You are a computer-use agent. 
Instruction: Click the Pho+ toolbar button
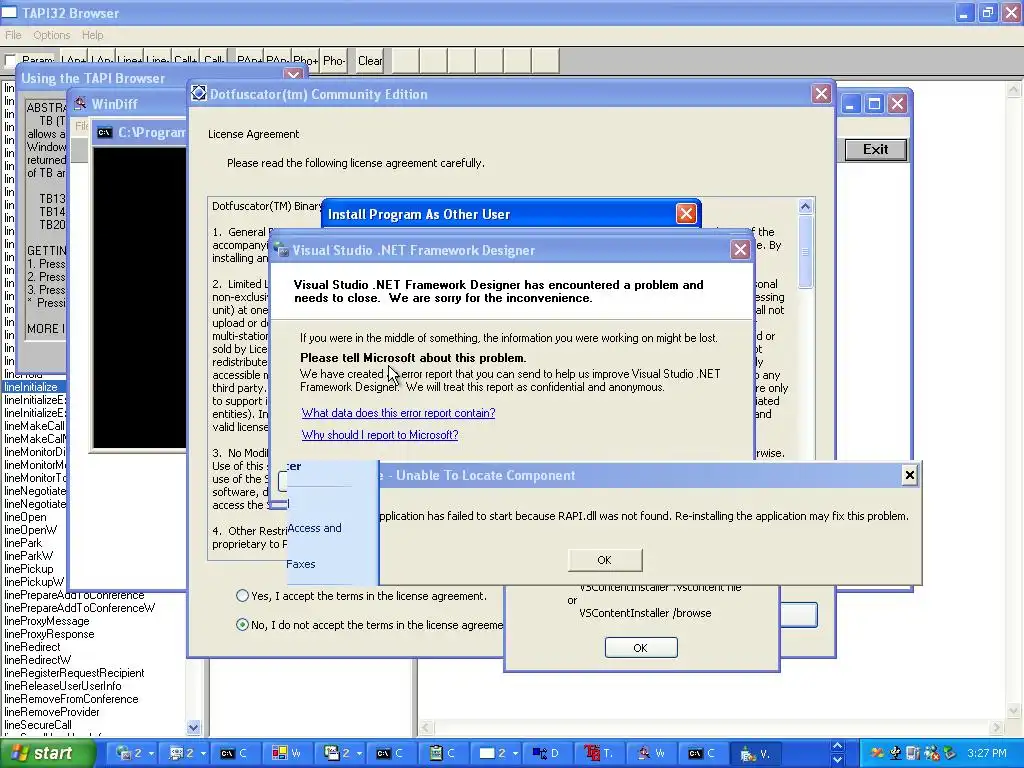[305, 61]
